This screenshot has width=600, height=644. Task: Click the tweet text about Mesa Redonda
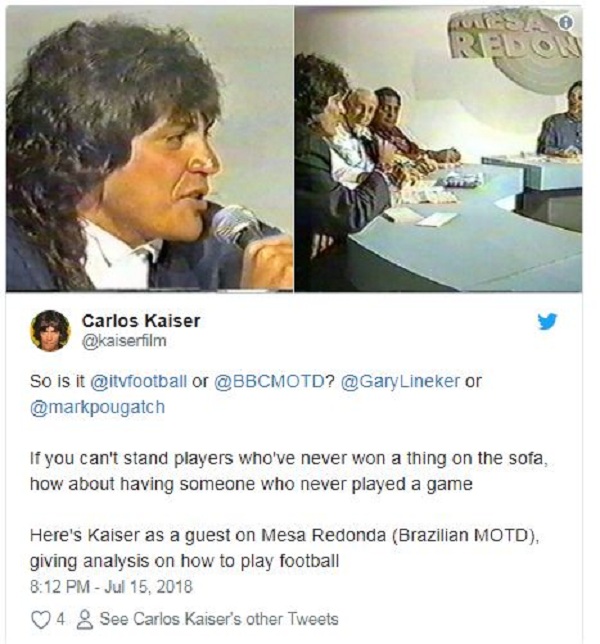pyautogui.click(x=284, y=548)
